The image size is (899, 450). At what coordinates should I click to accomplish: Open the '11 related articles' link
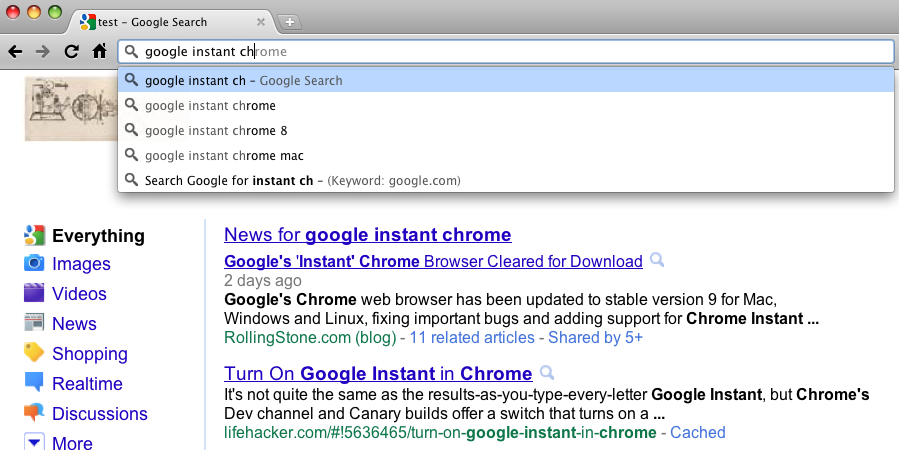pyautogui.click(x=472, y=337)
